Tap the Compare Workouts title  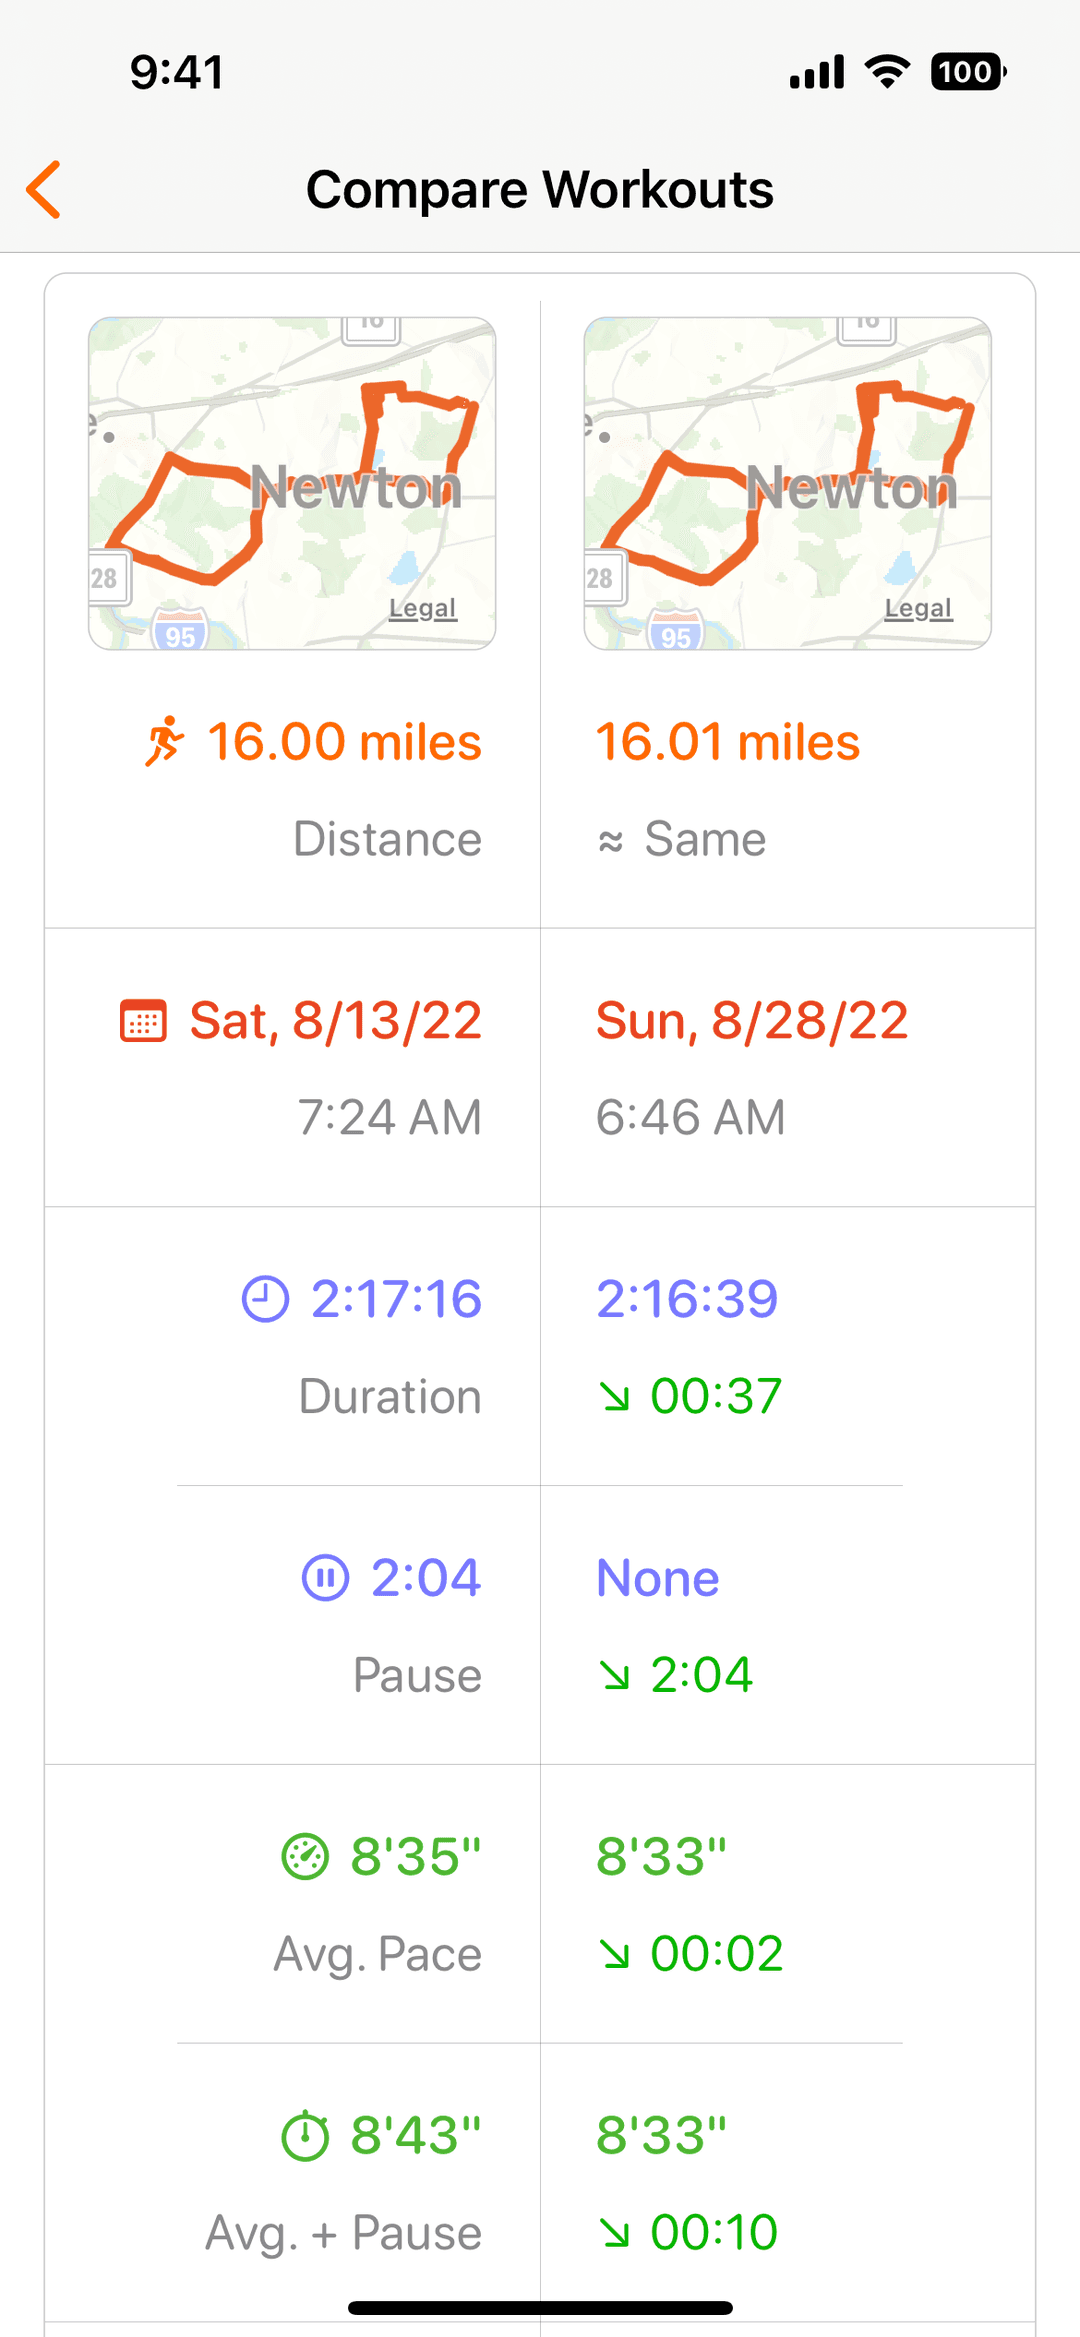coord(540,189)
